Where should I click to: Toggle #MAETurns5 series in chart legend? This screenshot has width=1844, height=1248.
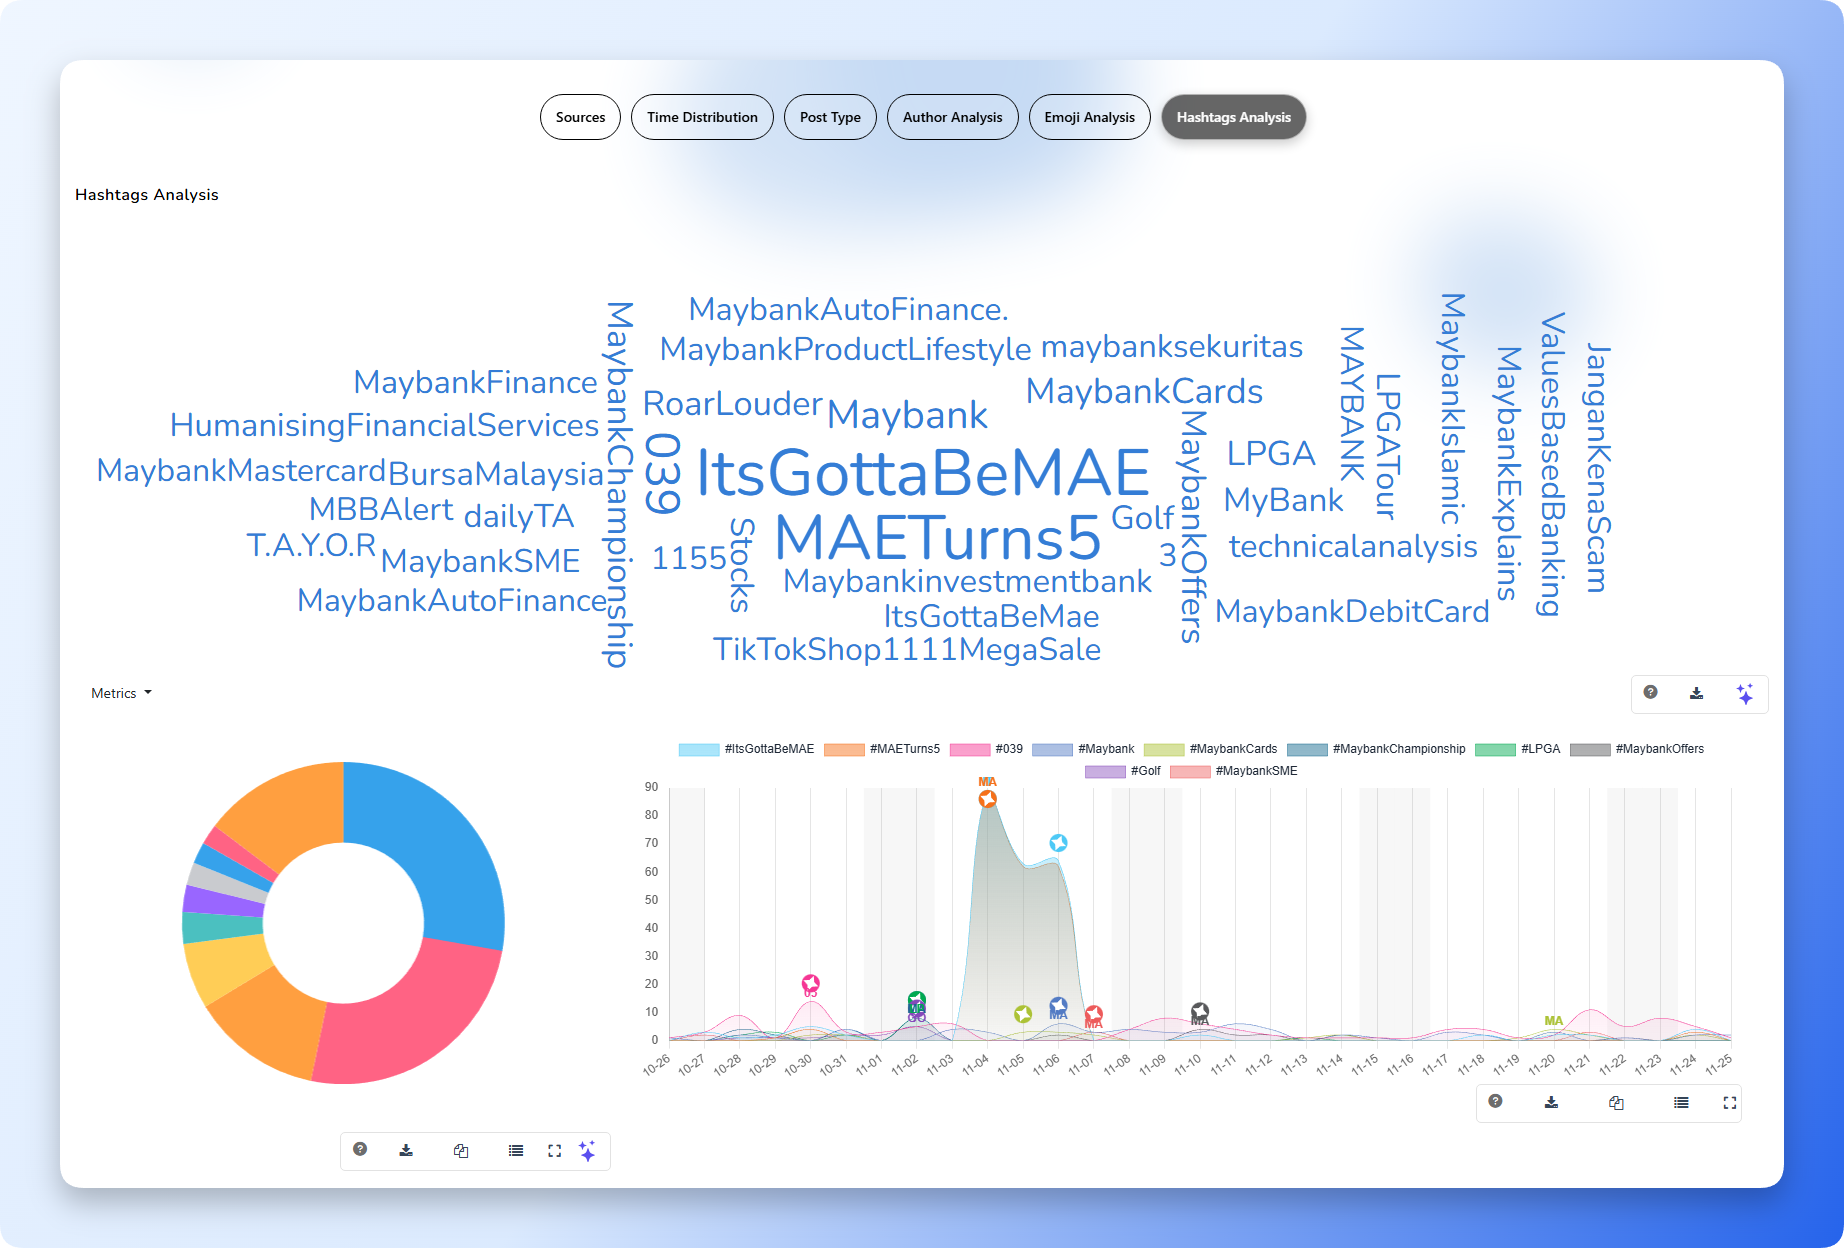click(x=882, y=749)
